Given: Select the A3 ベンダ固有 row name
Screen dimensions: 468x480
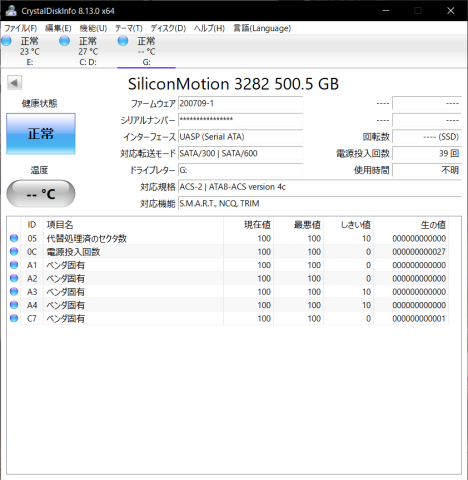Looking at the screenshot, I should coord(65,292).
